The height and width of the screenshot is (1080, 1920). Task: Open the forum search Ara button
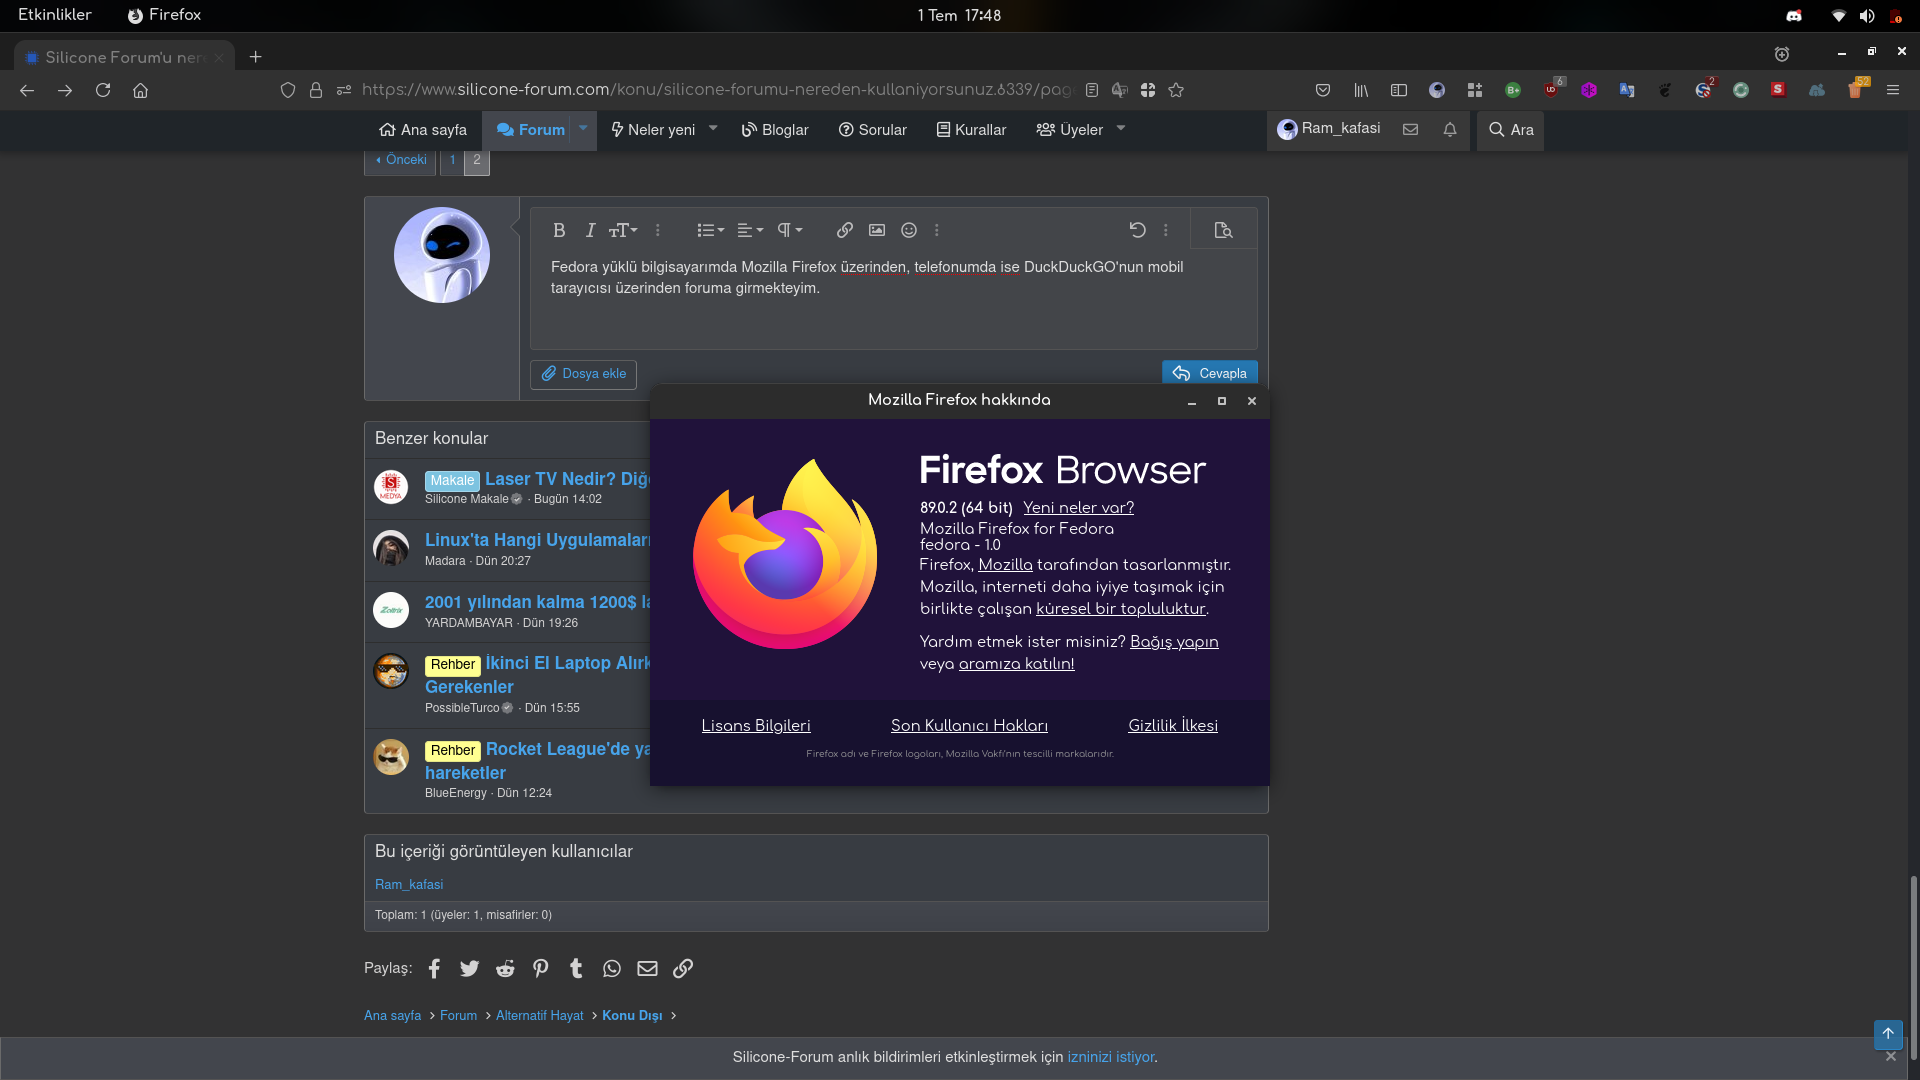1511,130
